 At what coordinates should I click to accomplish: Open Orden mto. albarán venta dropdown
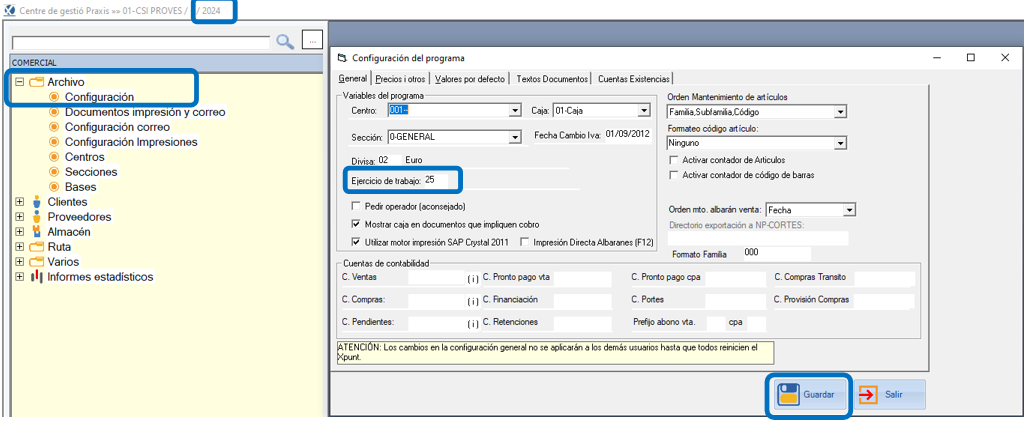click(849, 210)
